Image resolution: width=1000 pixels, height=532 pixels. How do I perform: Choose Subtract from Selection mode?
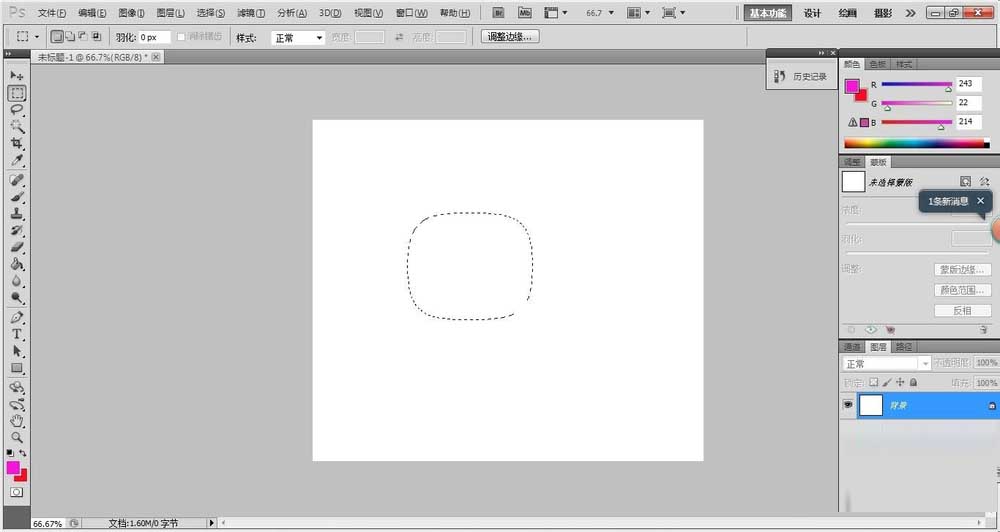pos(83,37)
